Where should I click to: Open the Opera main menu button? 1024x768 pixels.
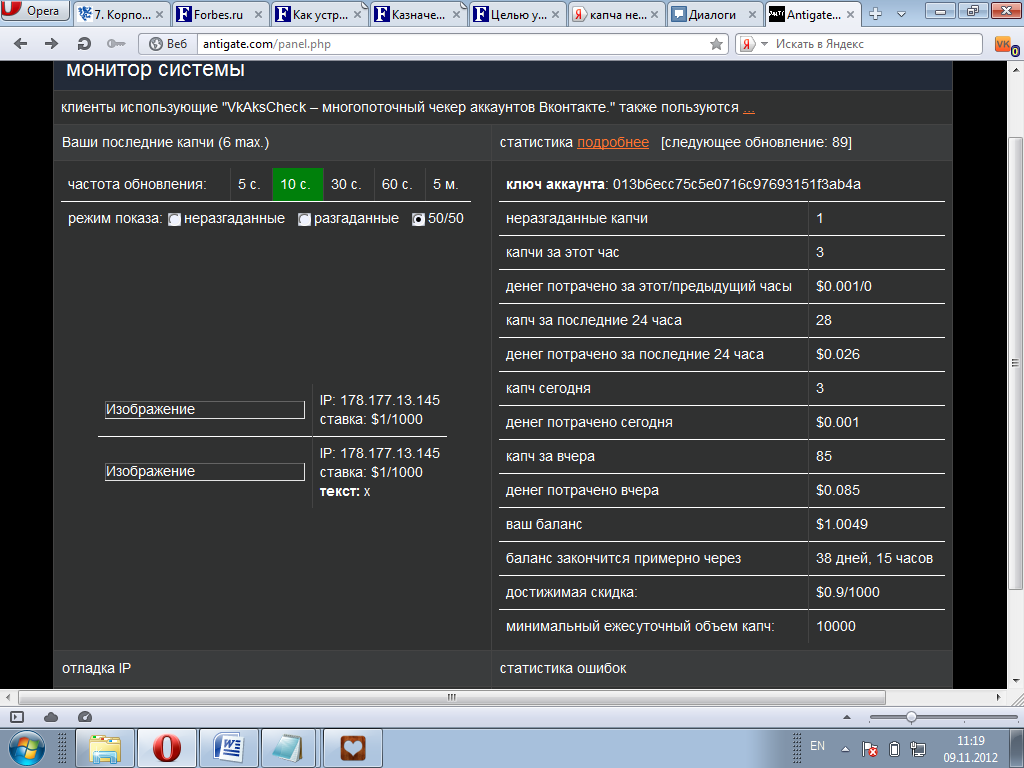tap(34, 10)
